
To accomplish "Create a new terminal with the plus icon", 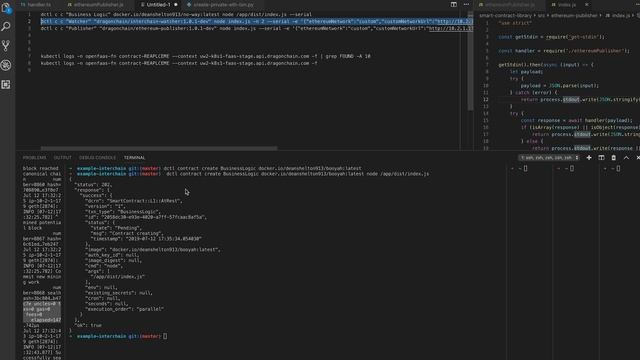I will (x=589, y=158).
